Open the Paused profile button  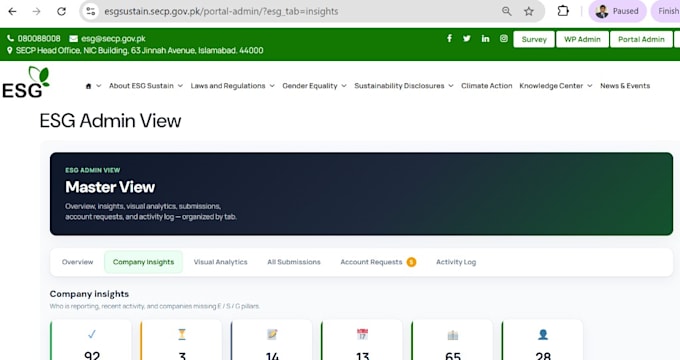617,11
